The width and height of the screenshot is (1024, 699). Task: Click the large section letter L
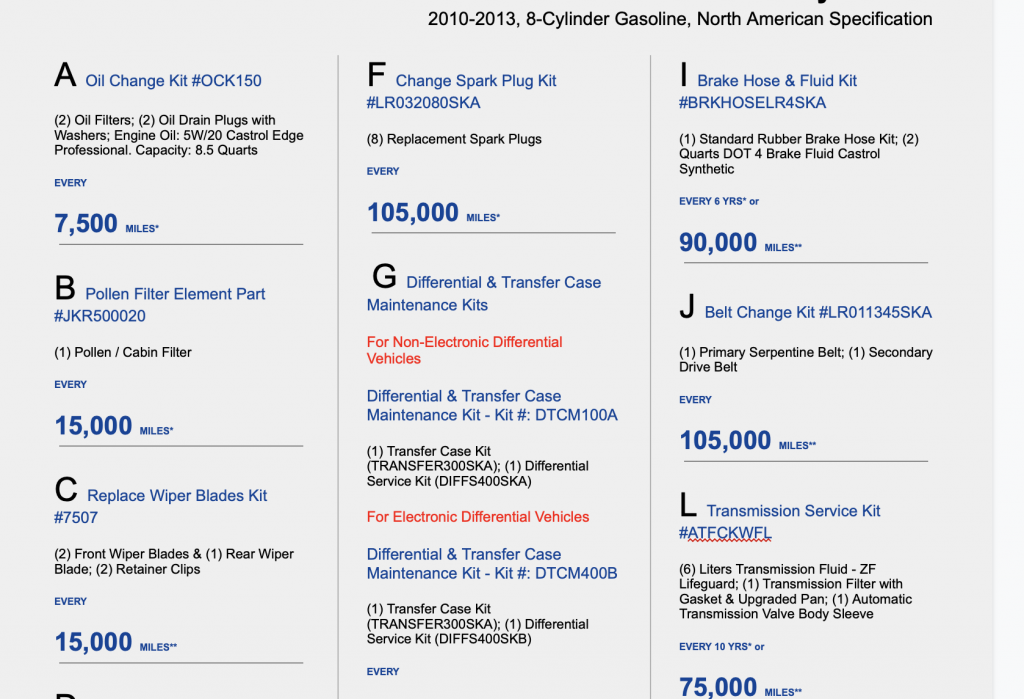[688, 505]
